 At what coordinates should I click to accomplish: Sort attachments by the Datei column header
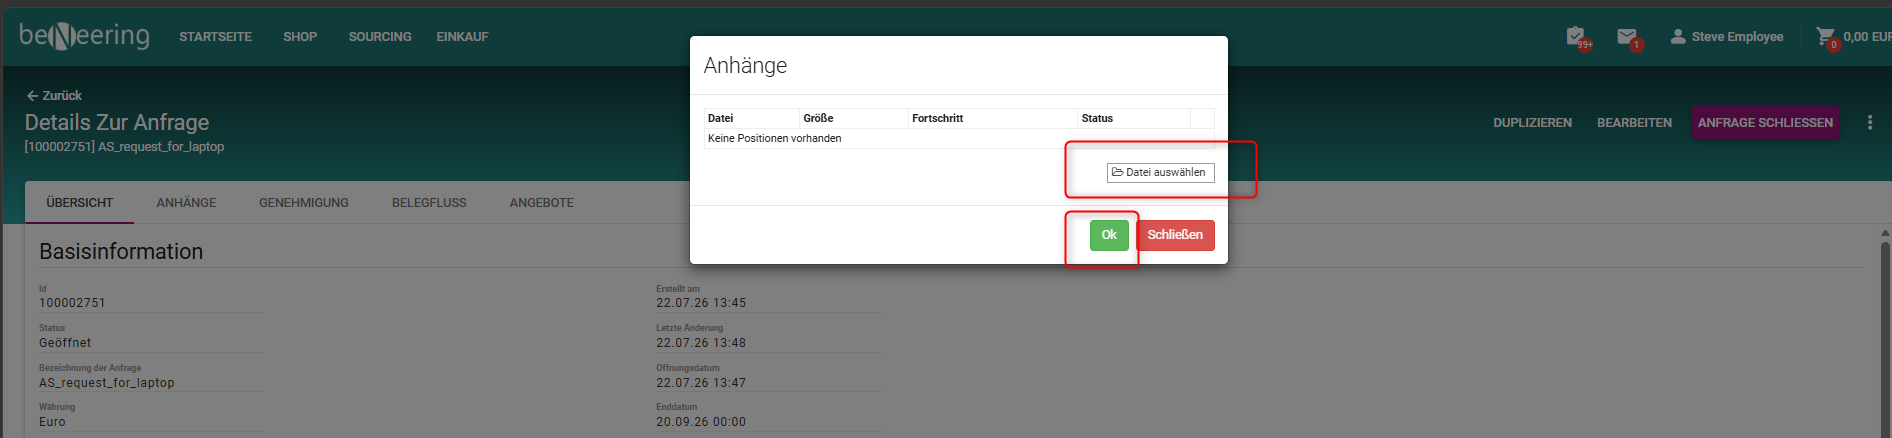751,118
